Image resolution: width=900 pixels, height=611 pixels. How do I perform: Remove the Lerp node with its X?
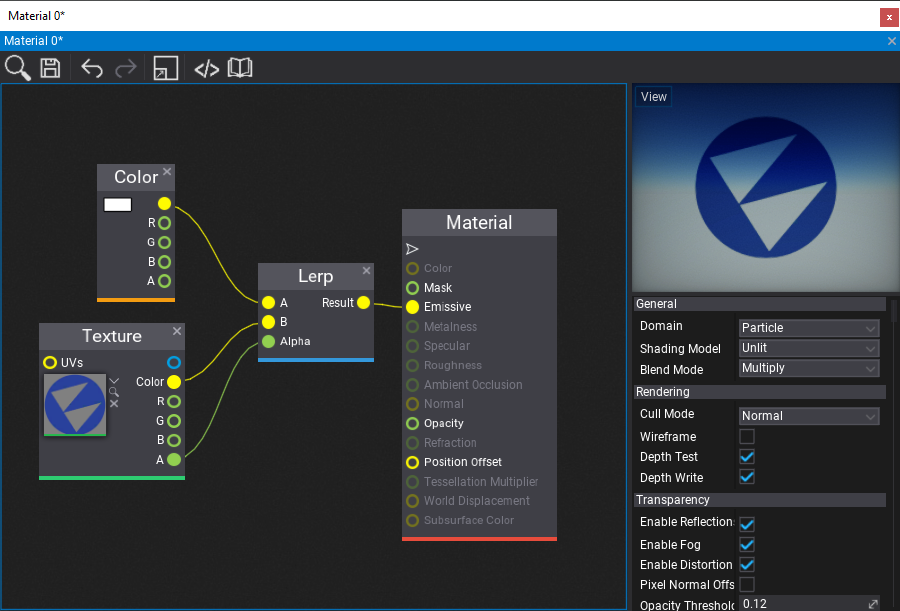pyautogui.click(x=366, y=270)
